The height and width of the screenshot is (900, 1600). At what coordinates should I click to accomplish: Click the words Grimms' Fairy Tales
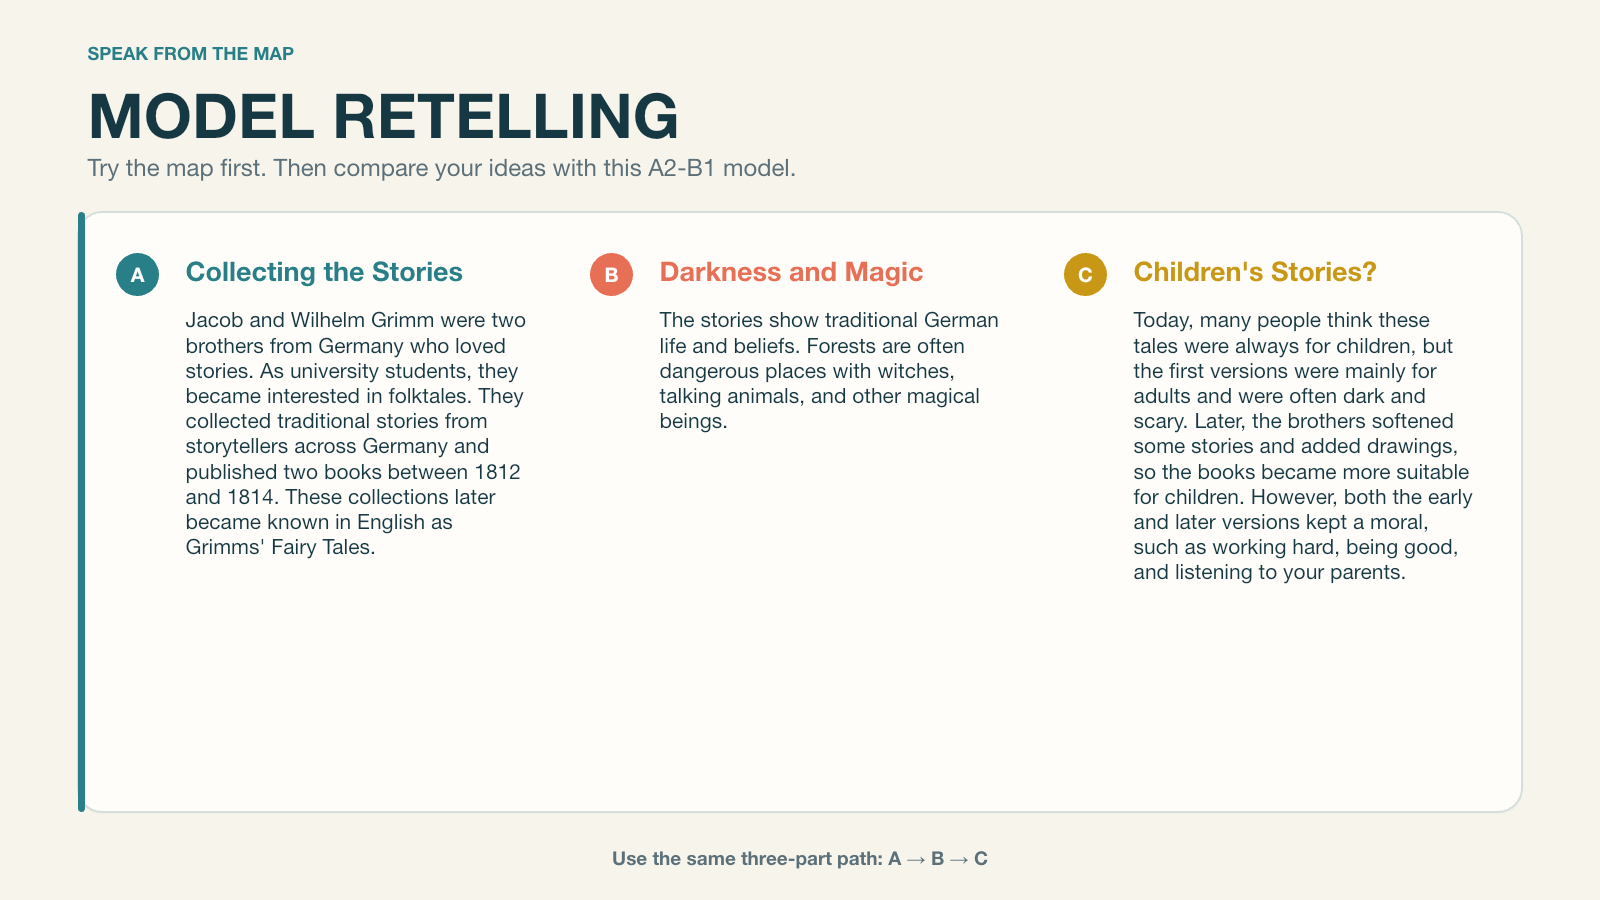[280, 547]
